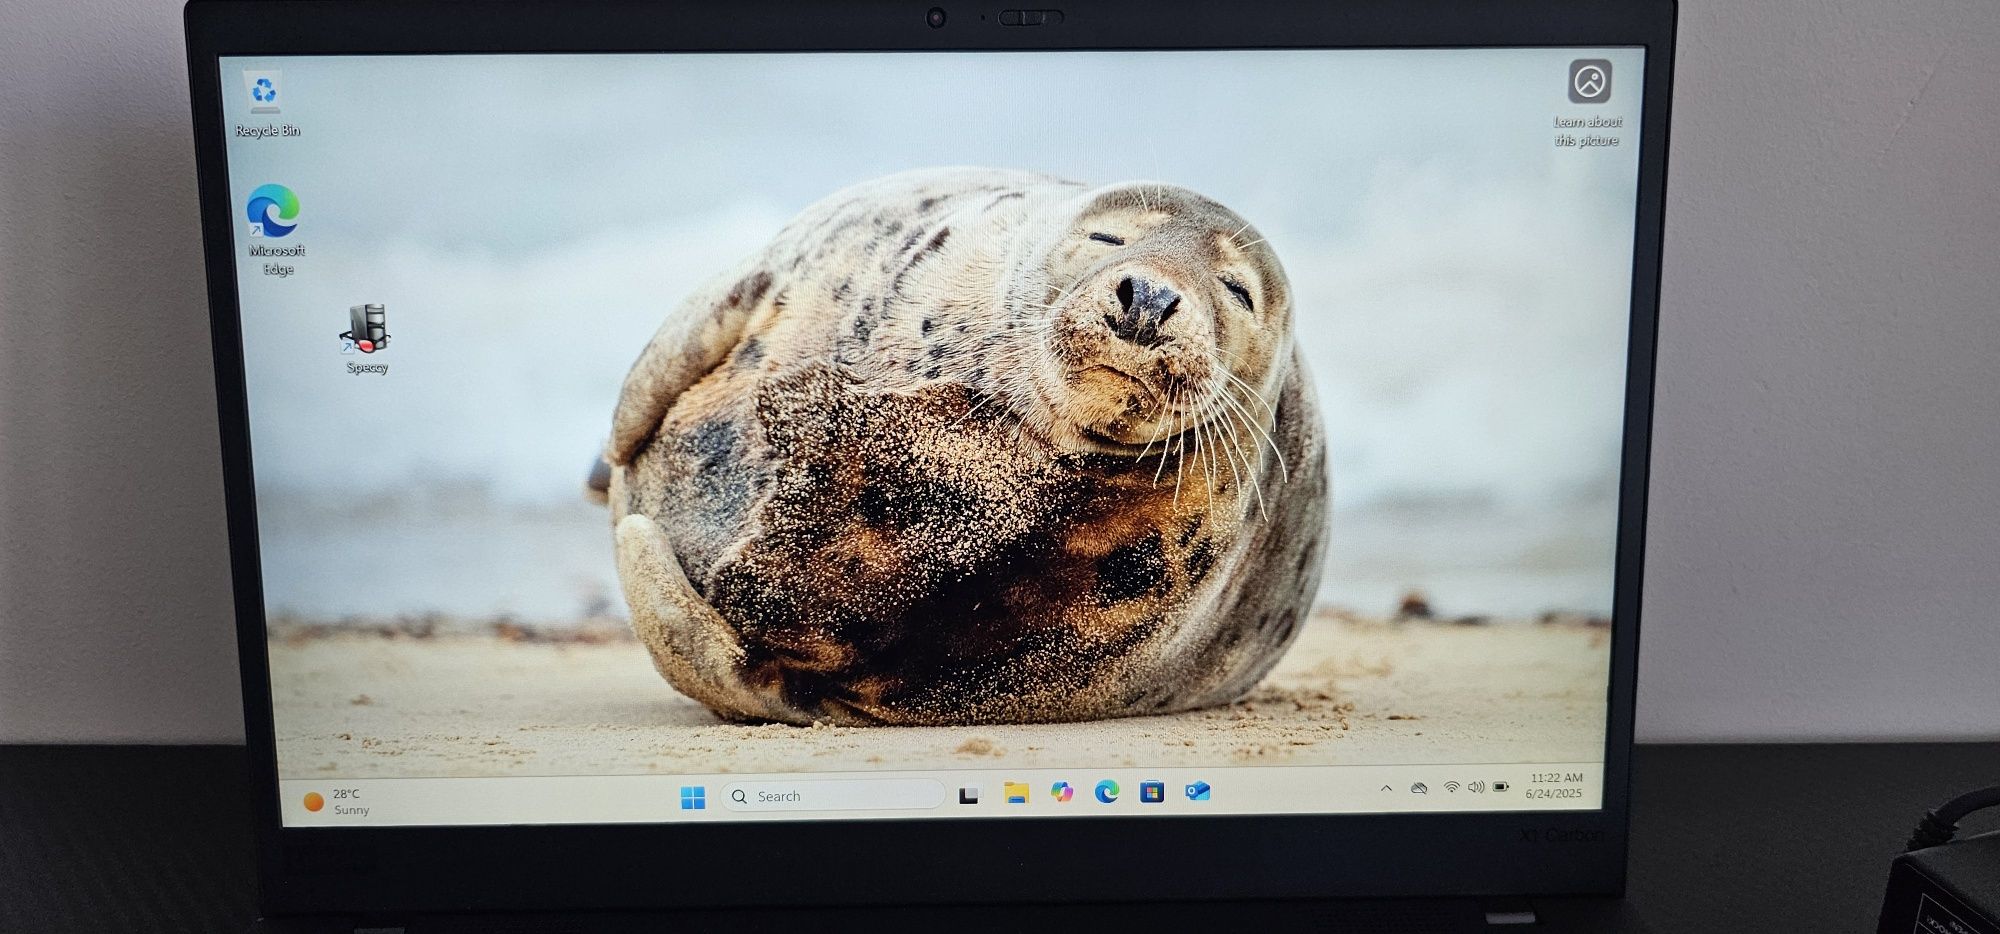Screen dimensions: 2000x934
Task: Launch Copilot from the taskbar
Action: point(1061,792)
